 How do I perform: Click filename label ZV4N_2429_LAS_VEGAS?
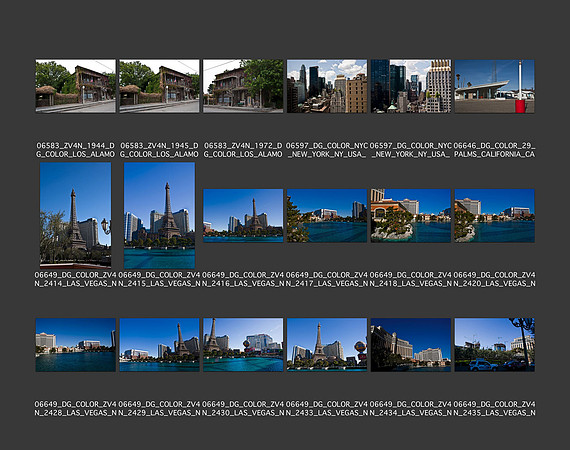click(159, 409)
